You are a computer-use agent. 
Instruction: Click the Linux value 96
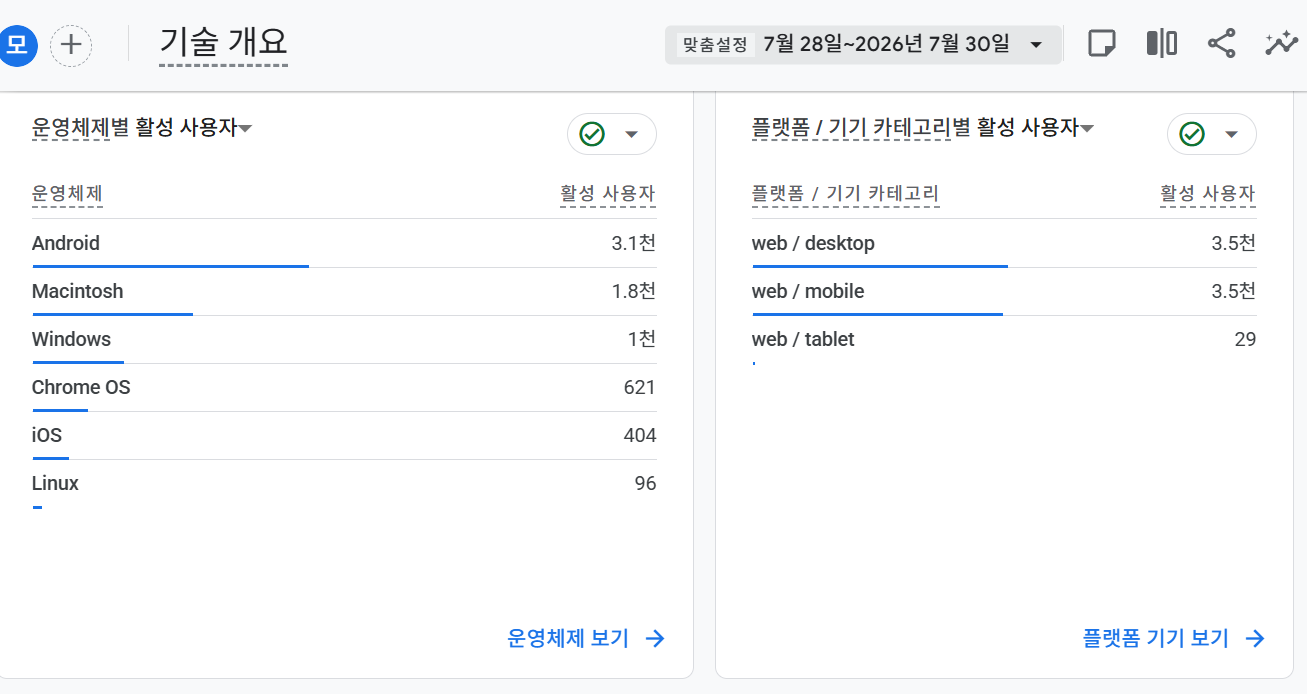(x=645, y=483)
